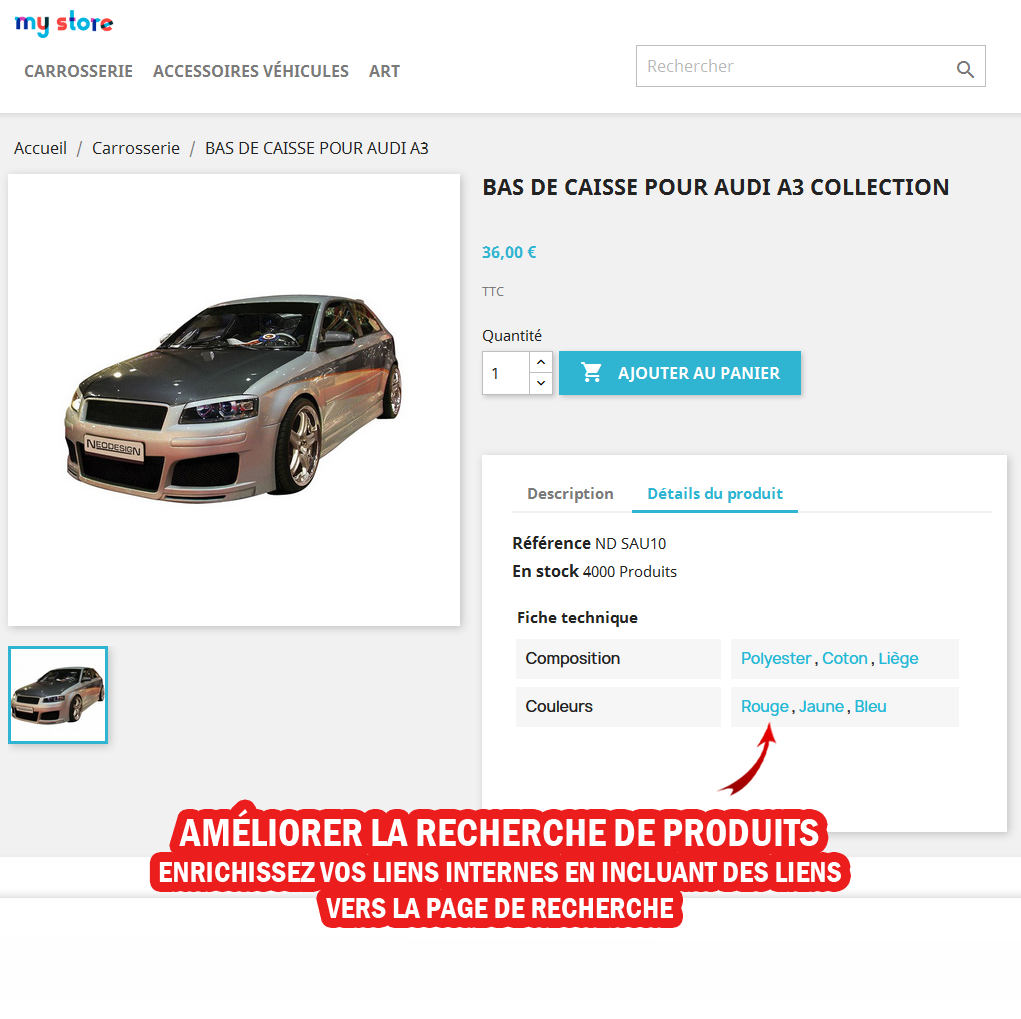Viewport: 1021px width, 1019px height.
Task: Follow the Liège composition link
Action: pyautogui.click(x=898, y=658)
